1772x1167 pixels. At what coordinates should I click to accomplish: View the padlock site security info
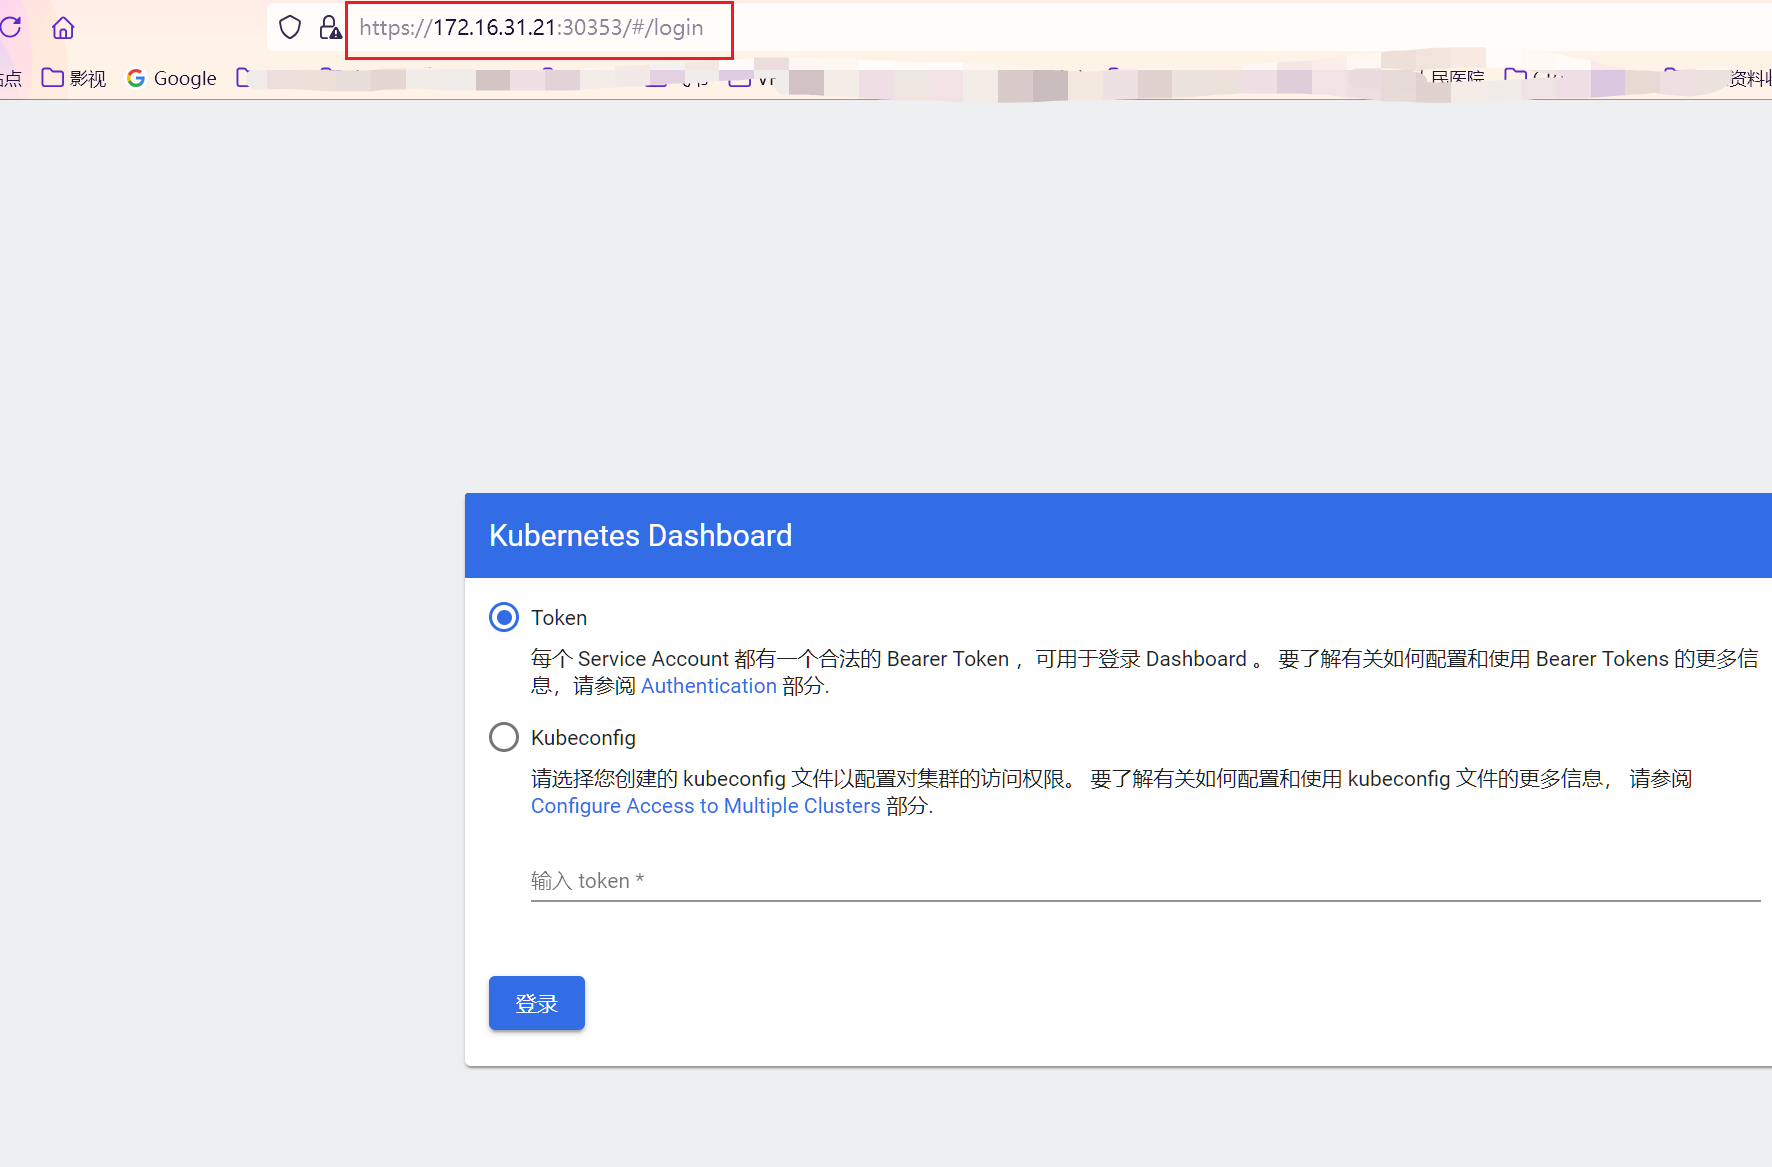[x=330, y=27]
